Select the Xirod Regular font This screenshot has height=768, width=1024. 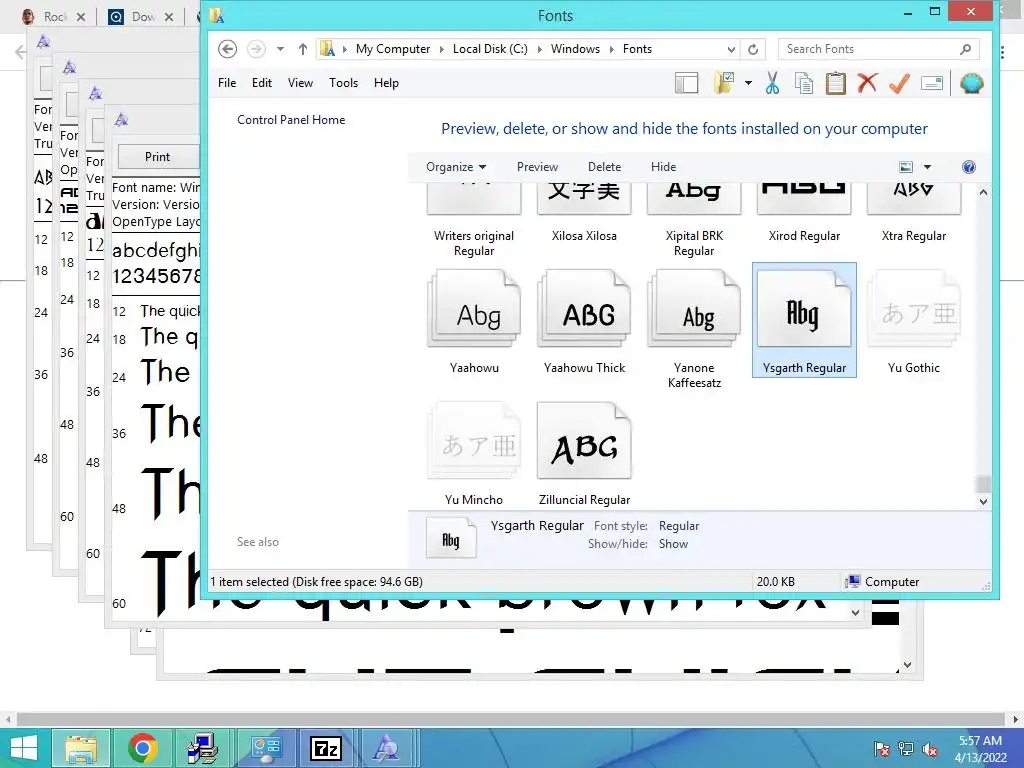coord(805,214)
